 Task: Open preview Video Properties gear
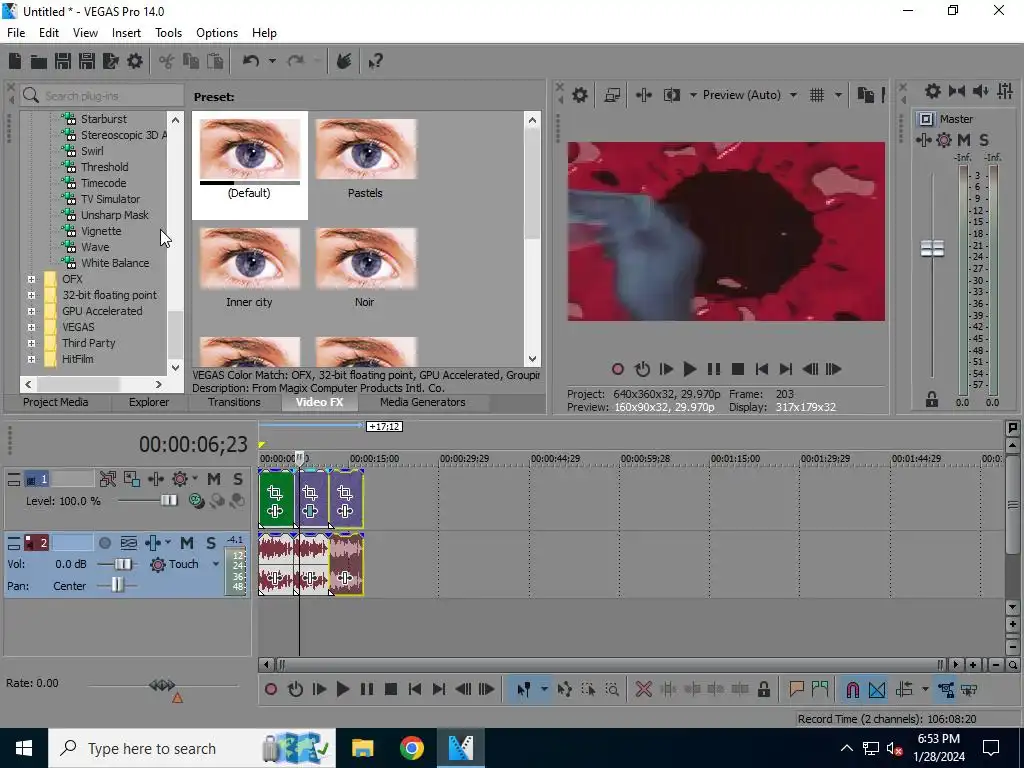580,95
